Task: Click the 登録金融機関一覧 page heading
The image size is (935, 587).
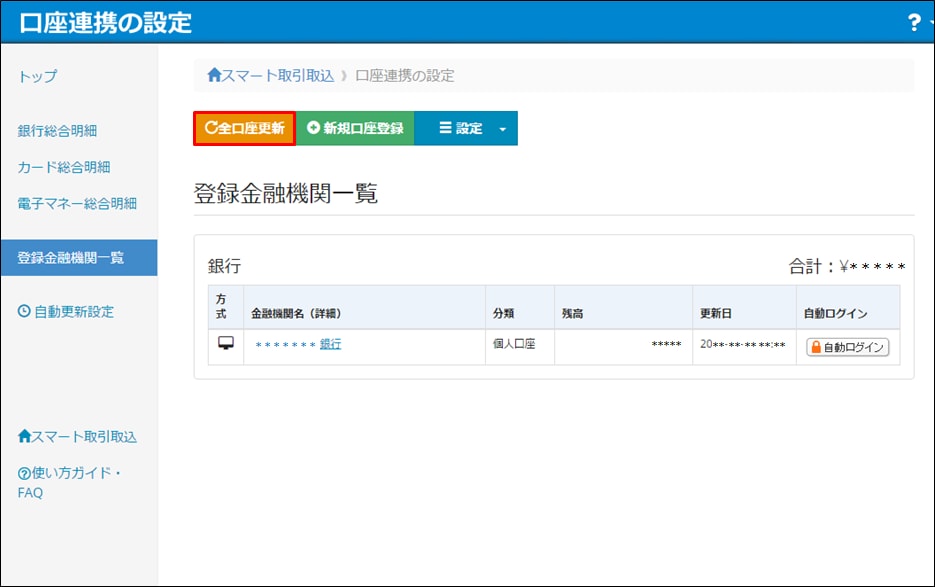Action: [x=286, y=193]
